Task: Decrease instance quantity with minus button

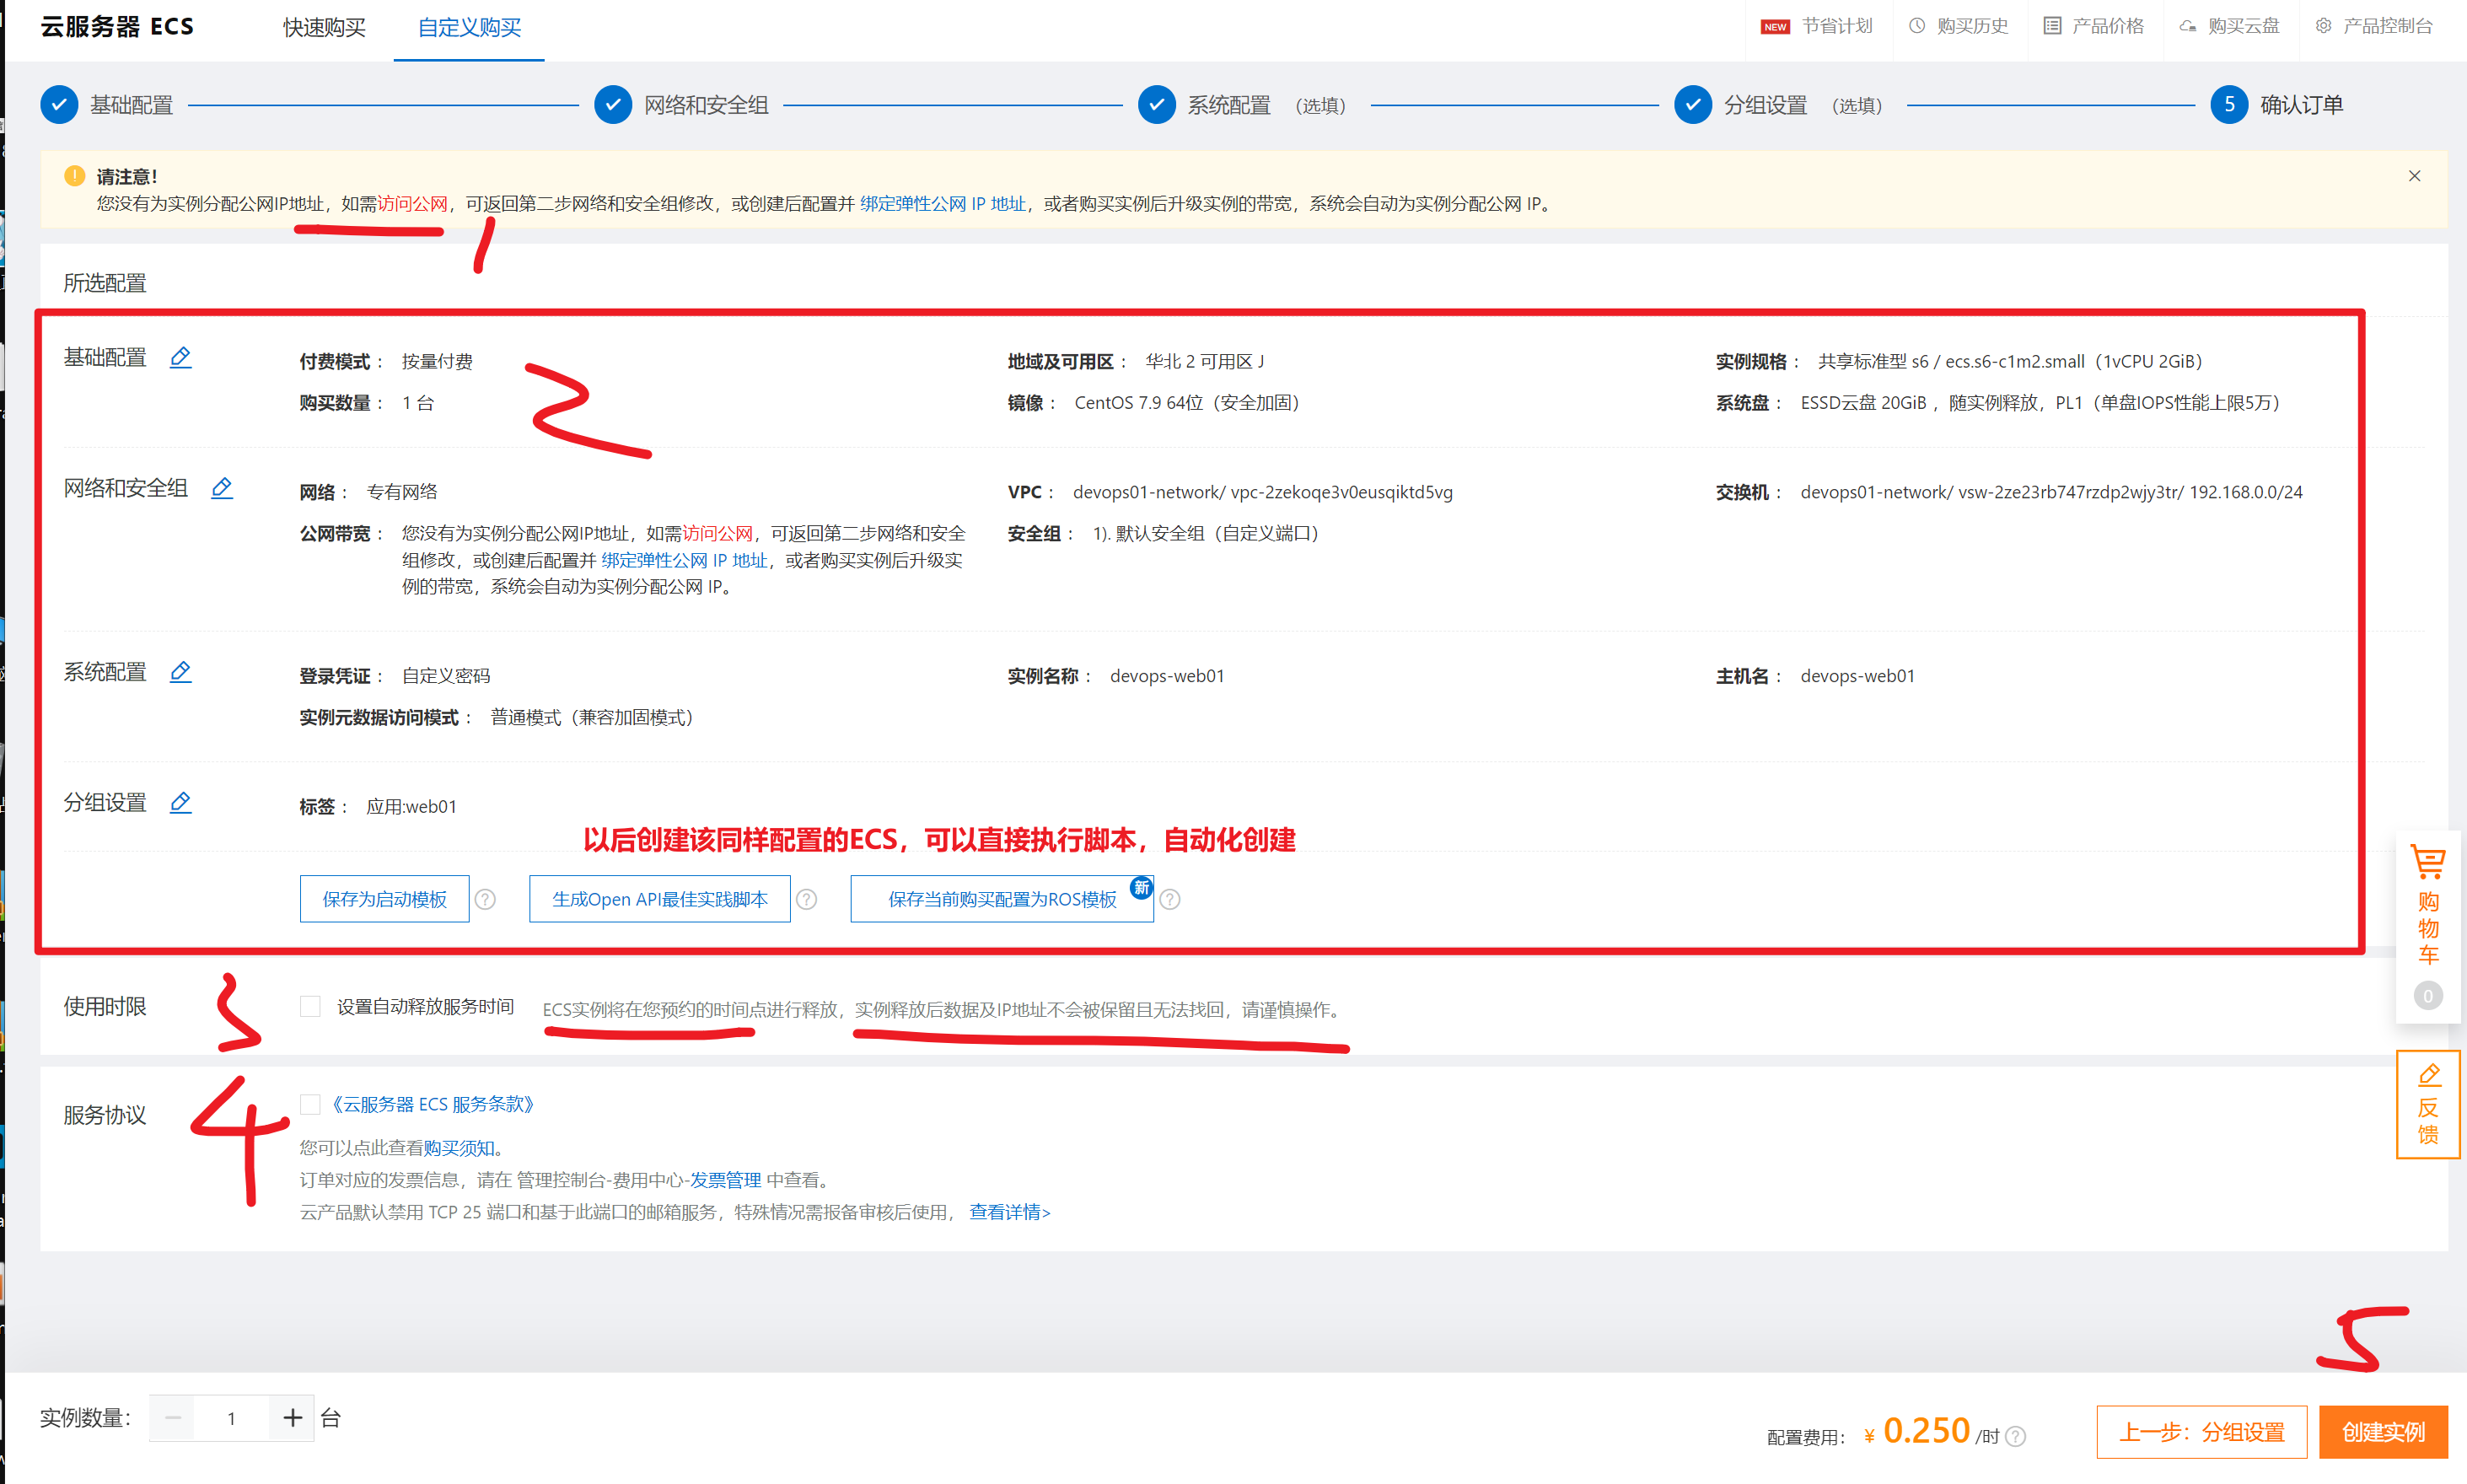Action: (173, 1417)
